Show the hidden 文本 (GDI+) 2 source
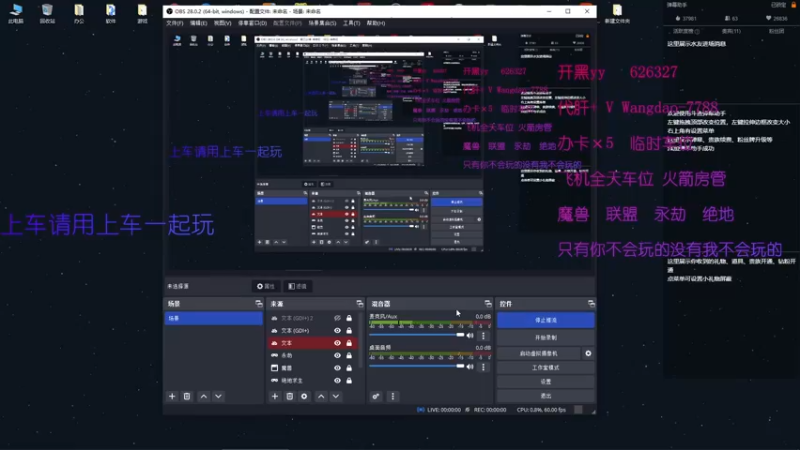Screen dimensions: 800x450 (337, 318)
